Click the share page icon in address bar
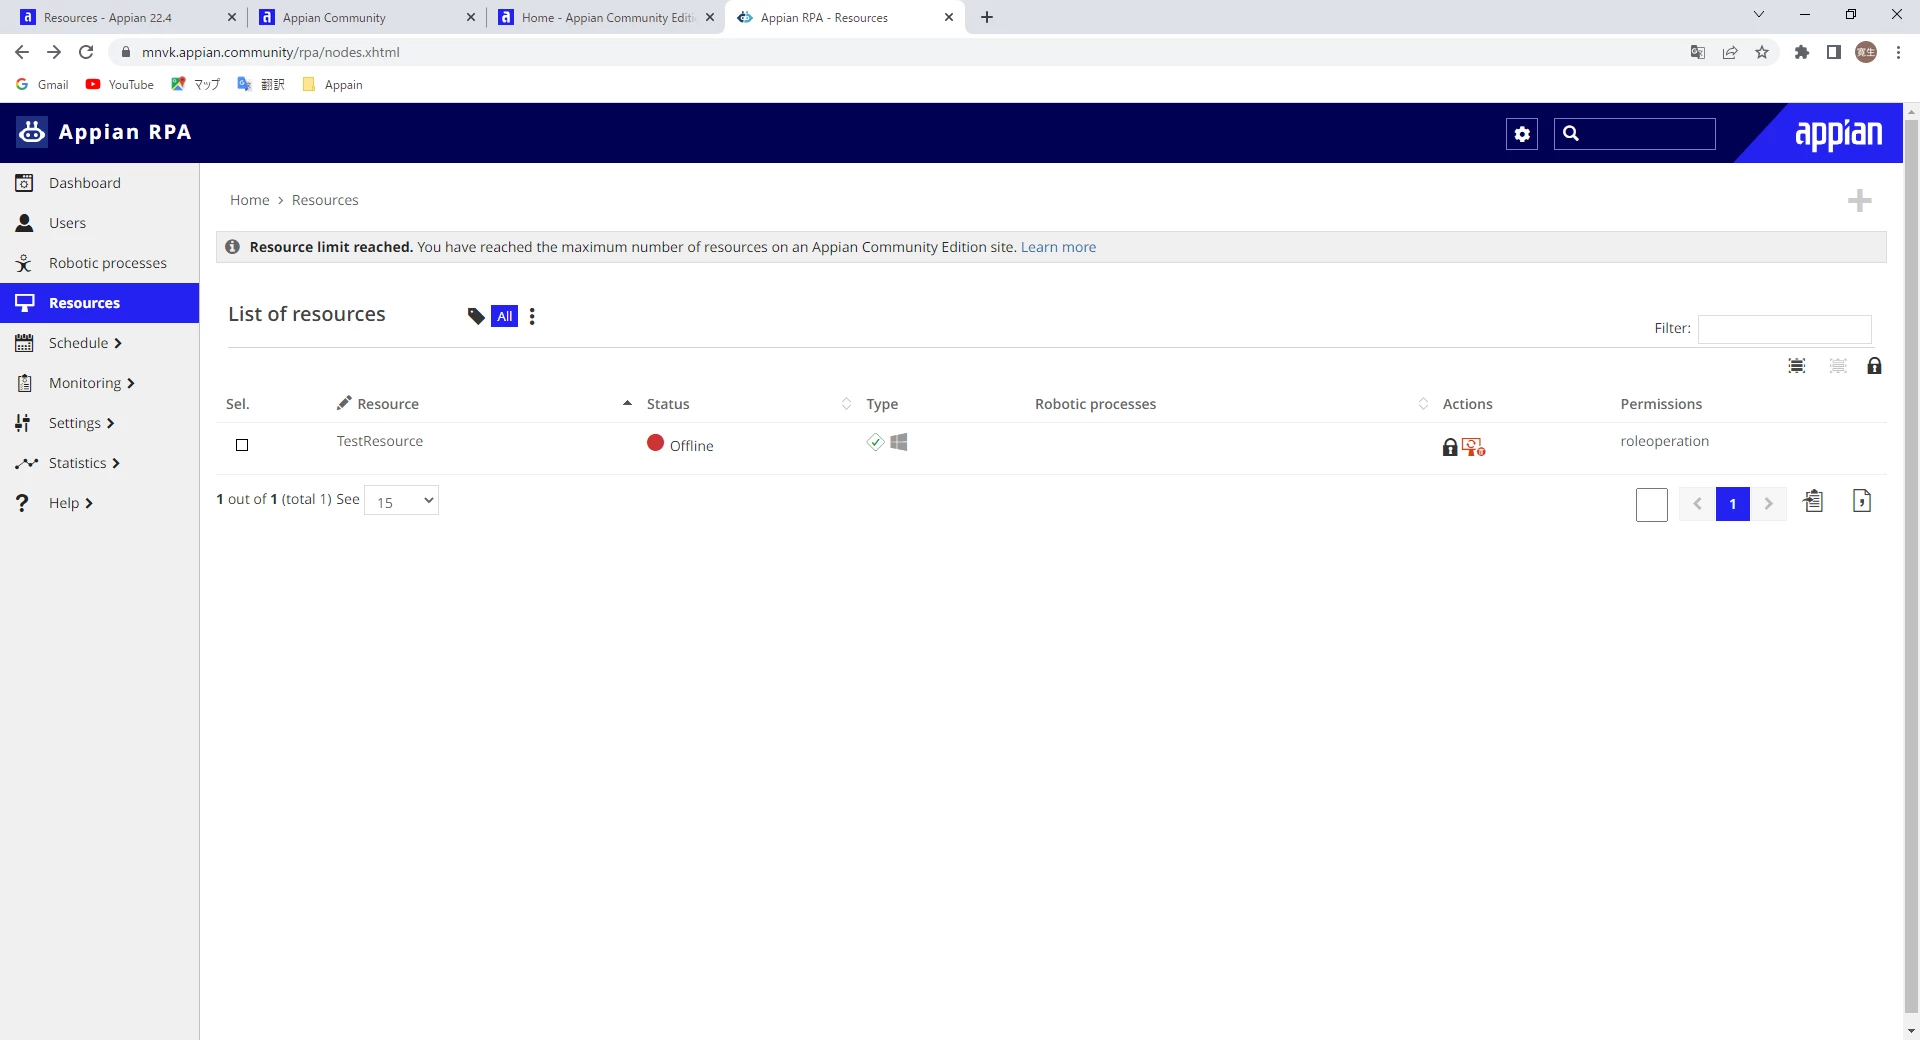This screenshot has height=1040, width=1920. coord(1730,52)
